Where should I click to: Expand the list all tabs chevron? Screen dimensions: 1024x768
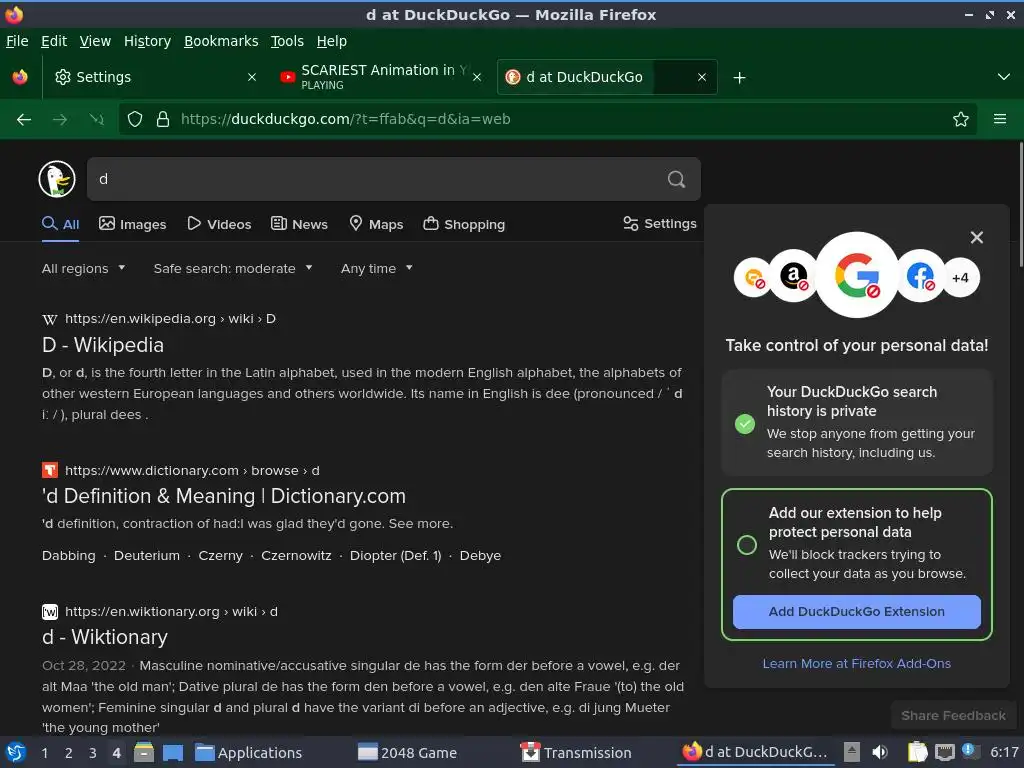coord(1004,77)
